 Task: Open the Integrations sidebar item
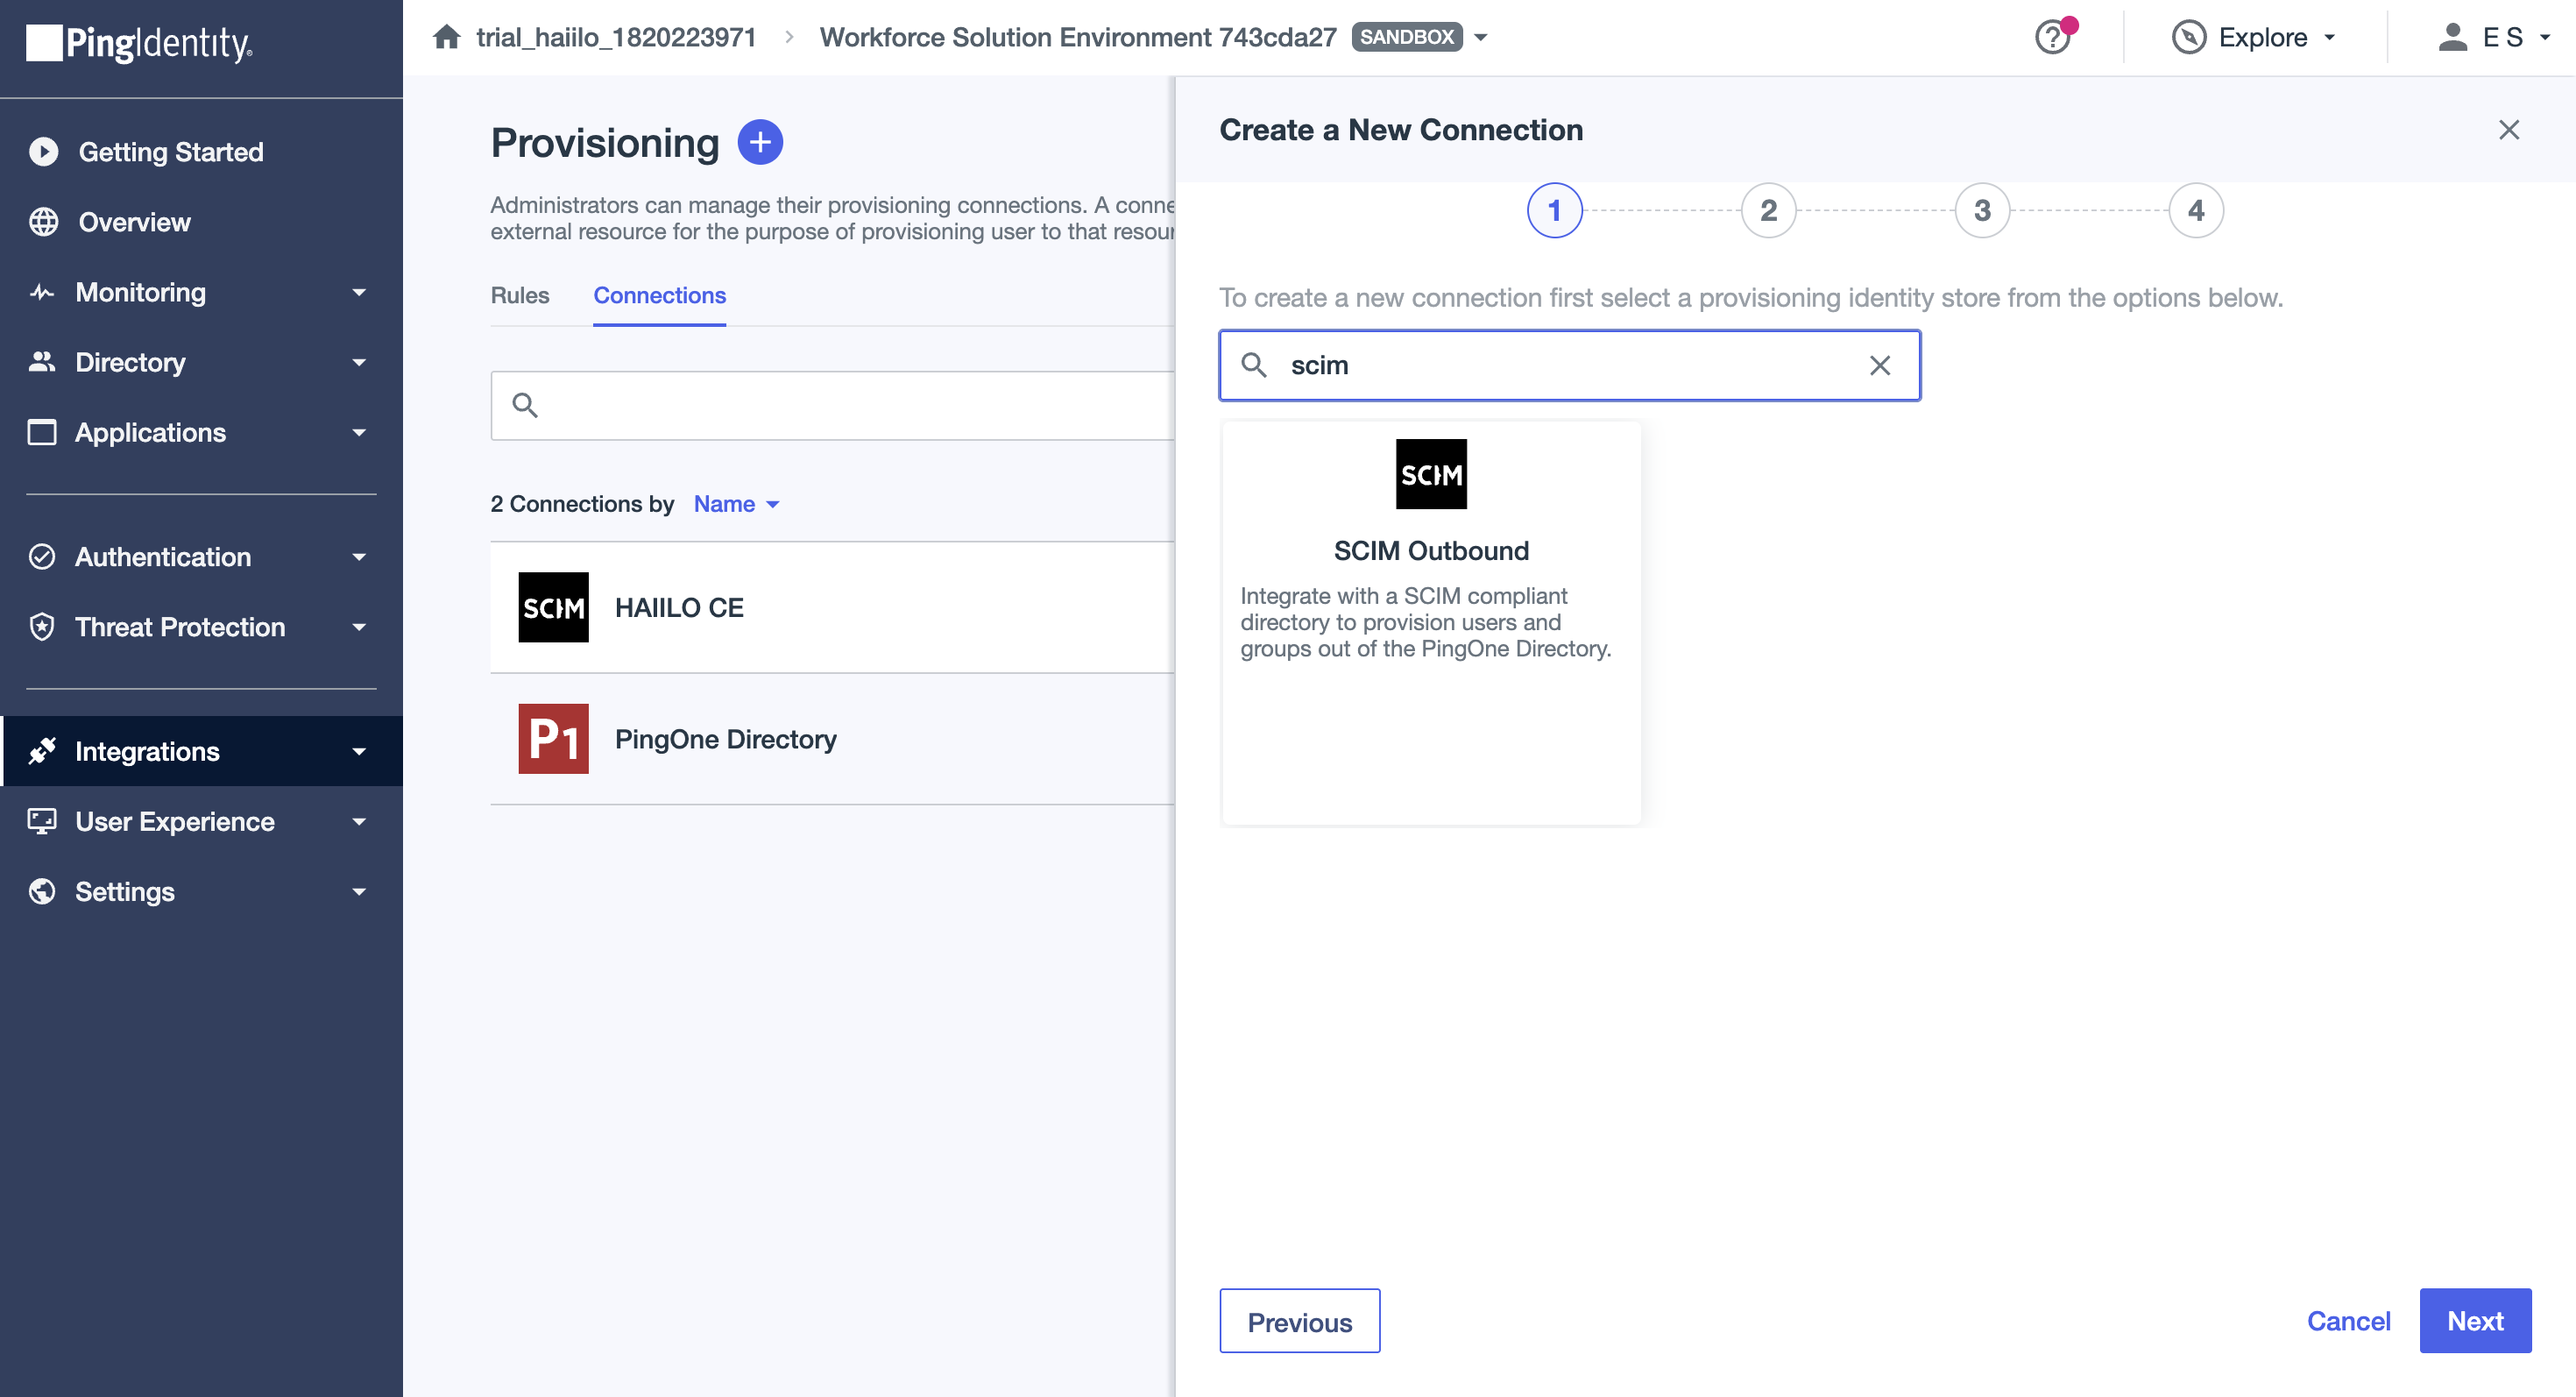201,751
